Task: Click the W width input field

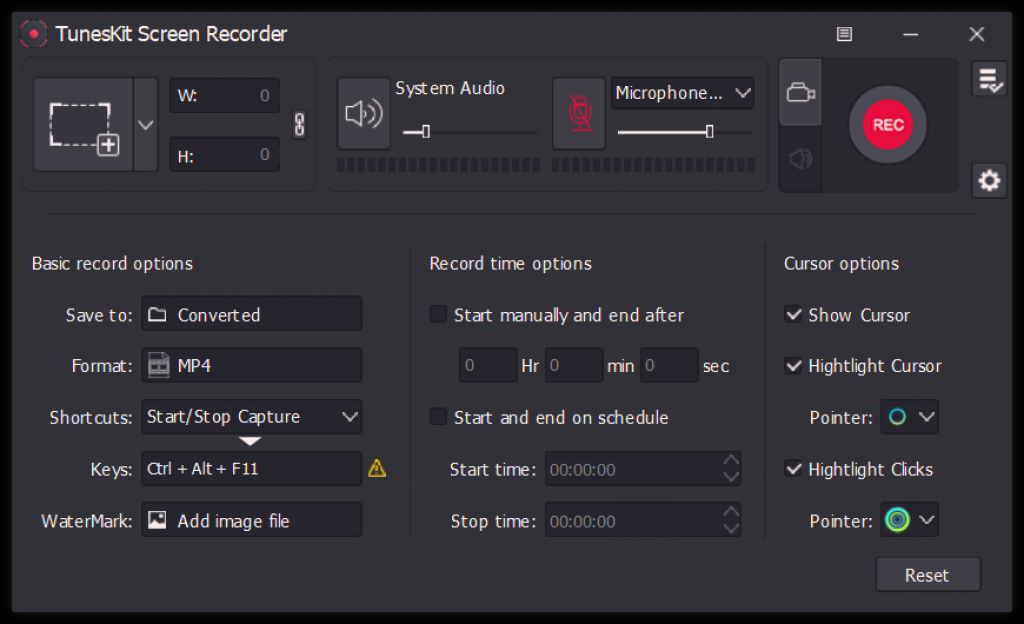Action: [x=225, y=96]
